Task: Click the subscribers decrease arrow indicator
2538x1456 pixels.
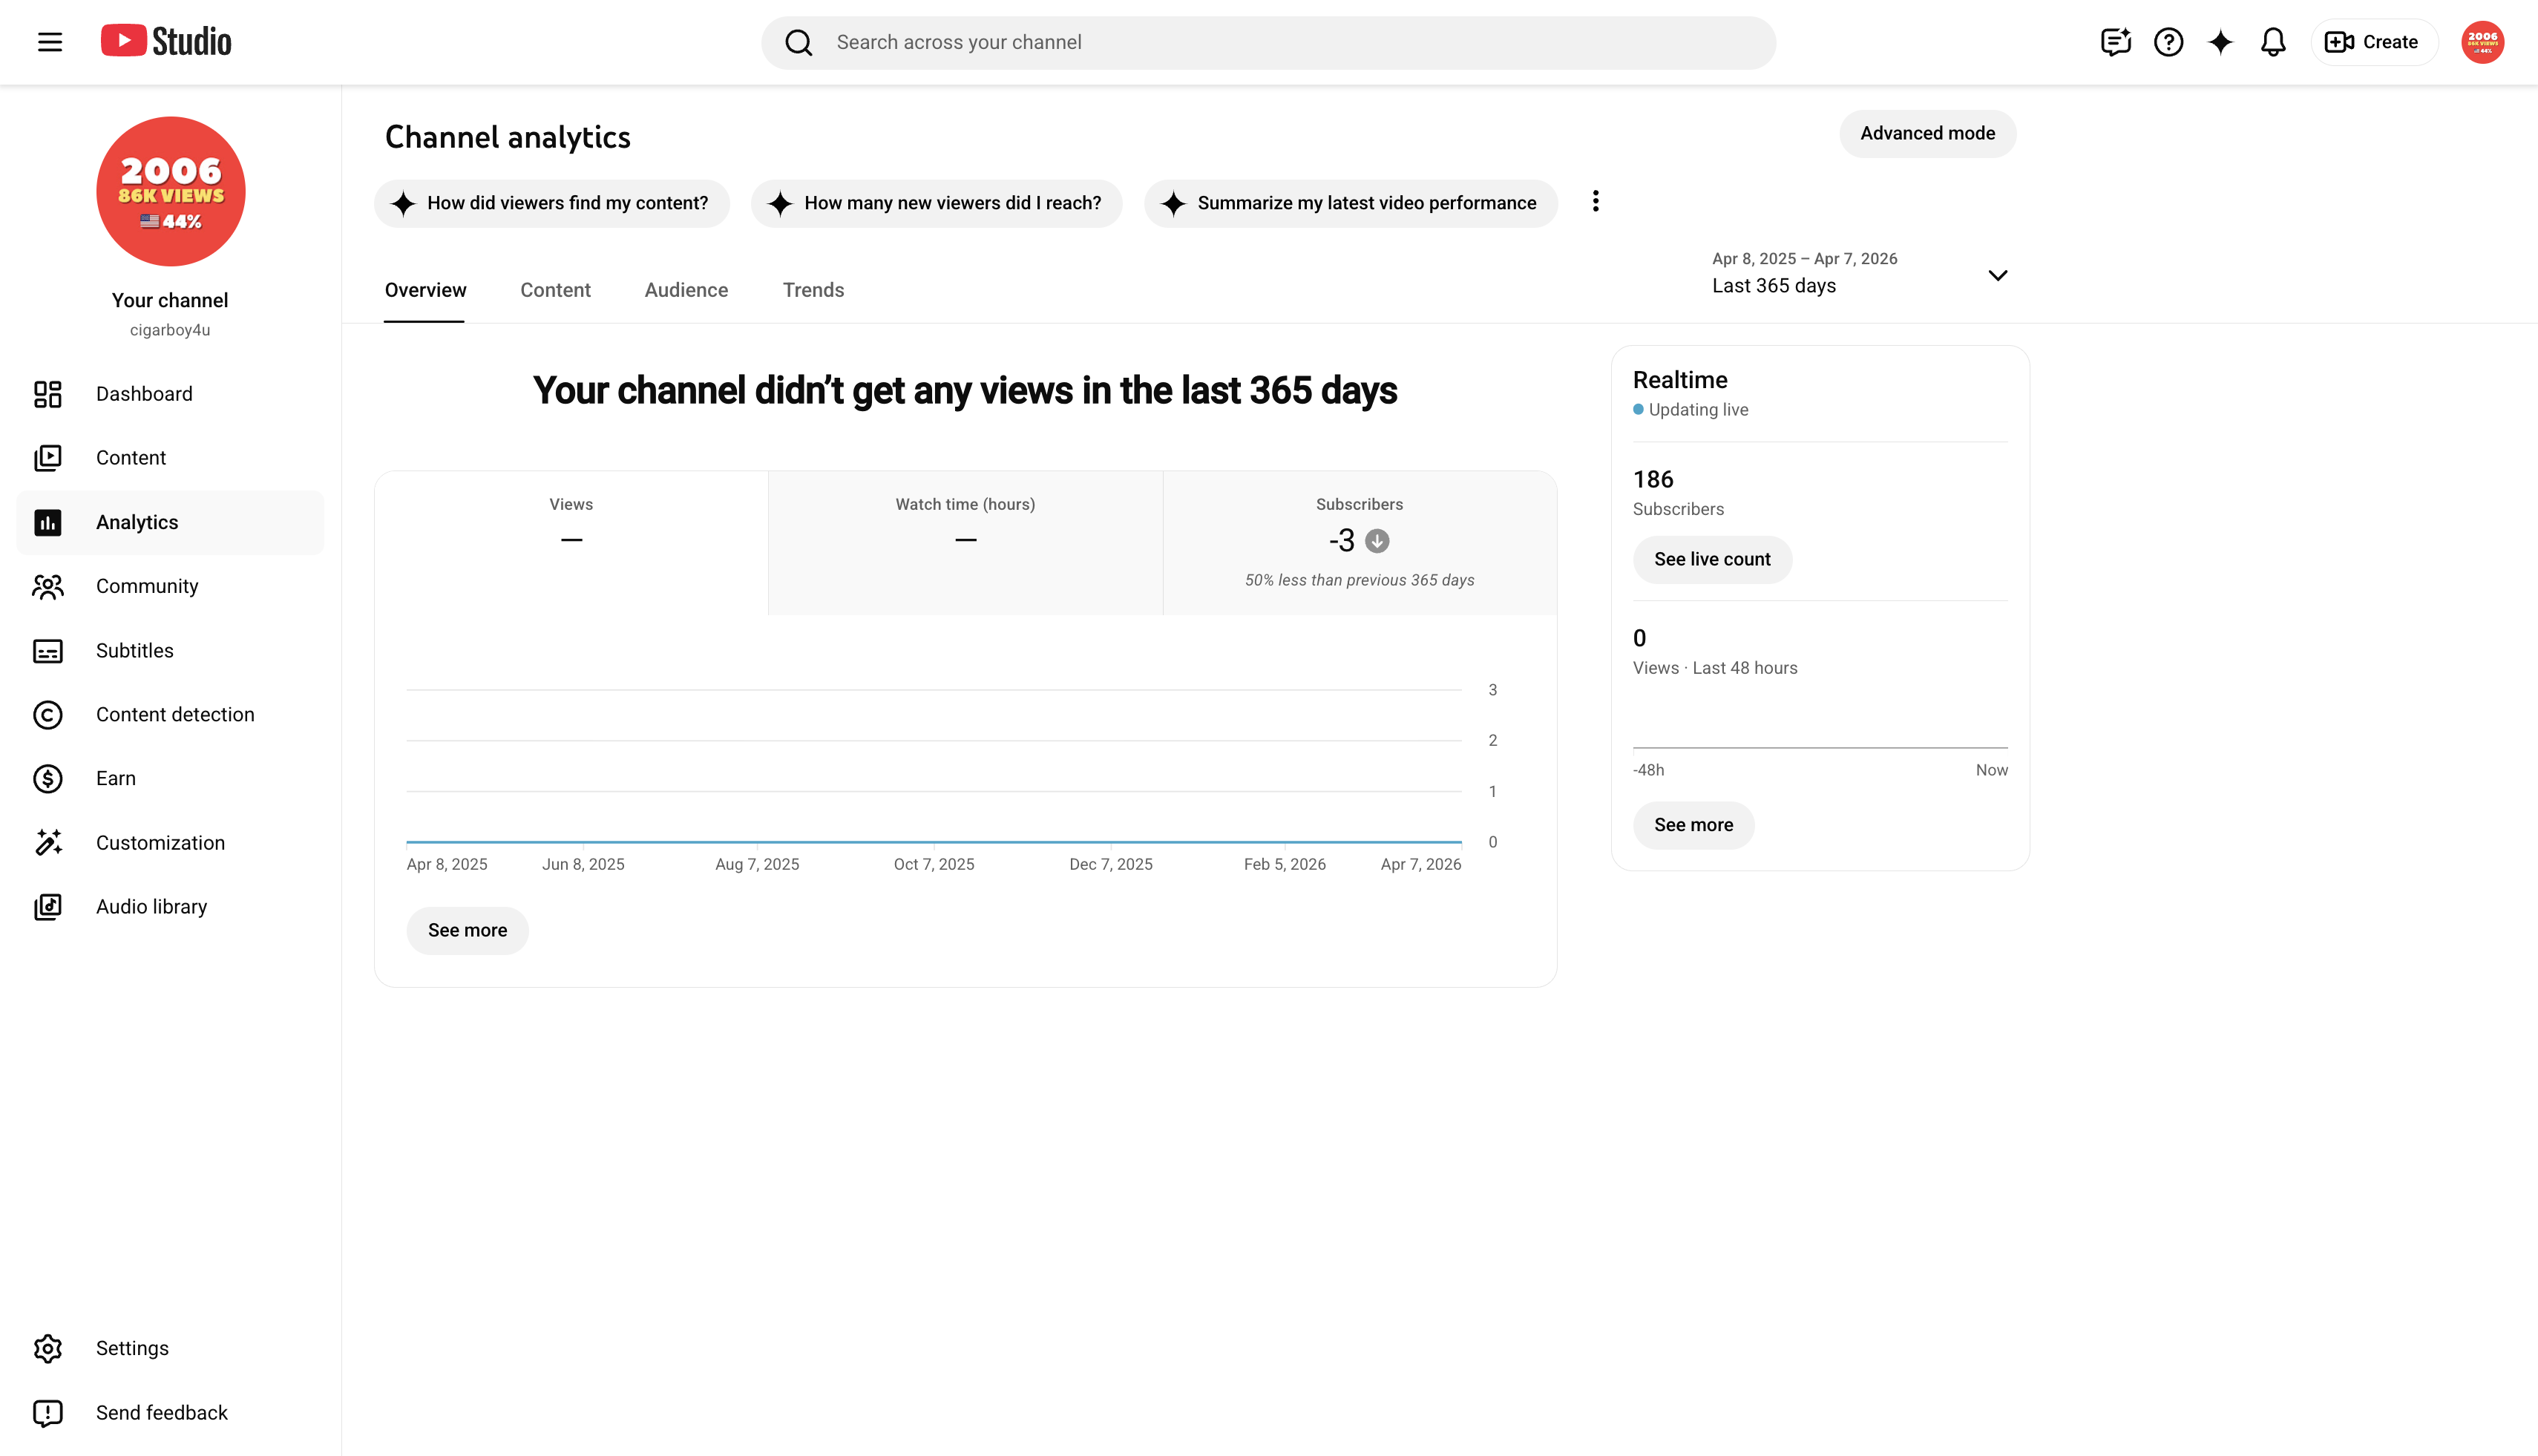Action: (x=1377, y=541)
